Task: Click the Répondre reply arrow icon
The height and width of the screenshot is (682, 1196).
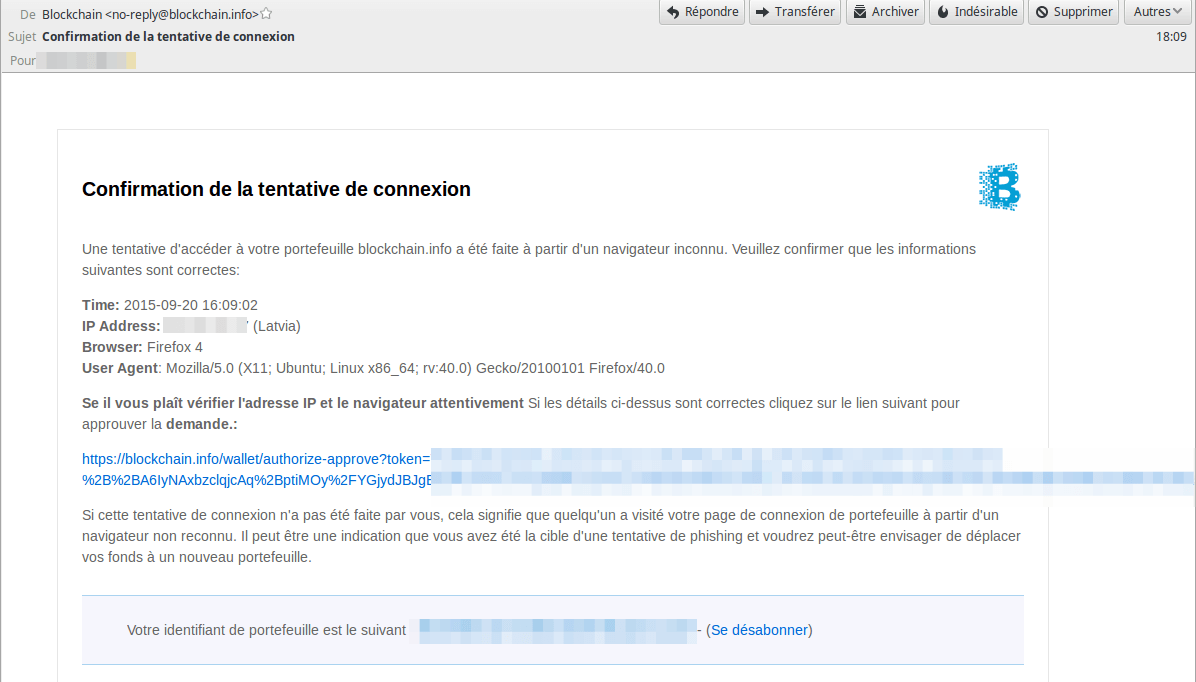Action: (x=673, y=12)
